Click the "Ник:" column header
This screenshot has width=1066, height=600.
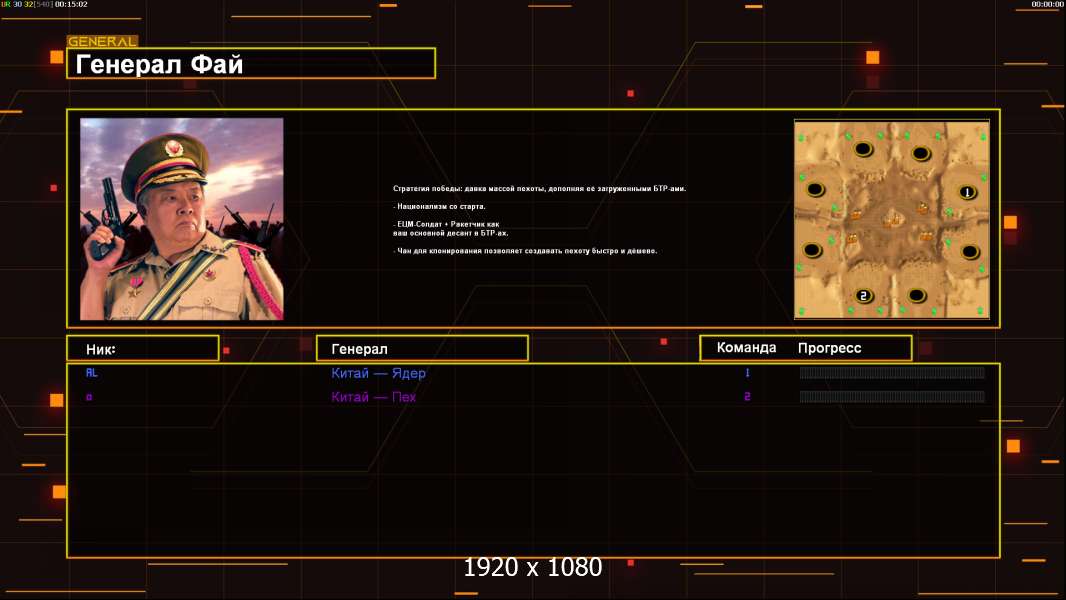point(143,349)
